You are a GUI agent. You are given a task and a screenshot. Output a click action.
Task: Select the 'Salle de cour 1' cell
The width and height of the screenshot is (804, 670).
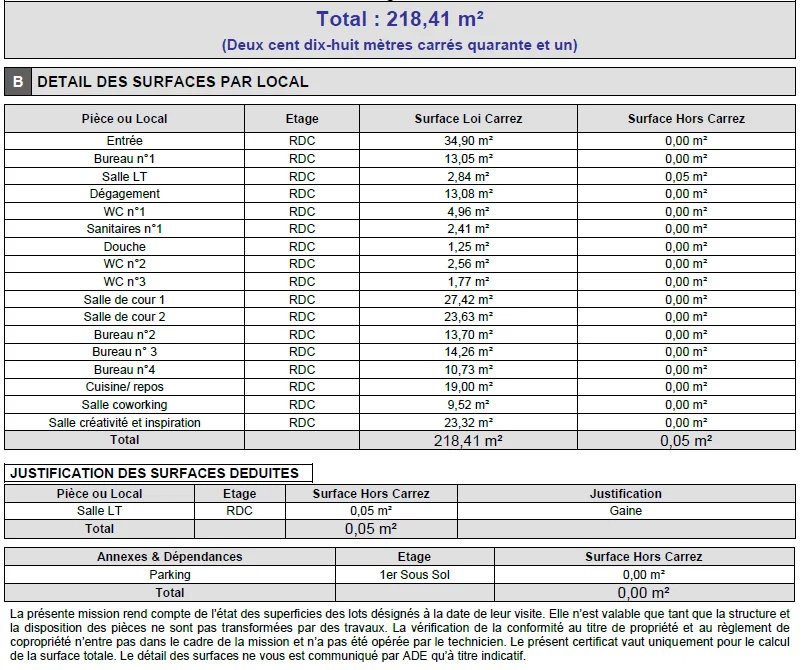click(x=125, y=299)
